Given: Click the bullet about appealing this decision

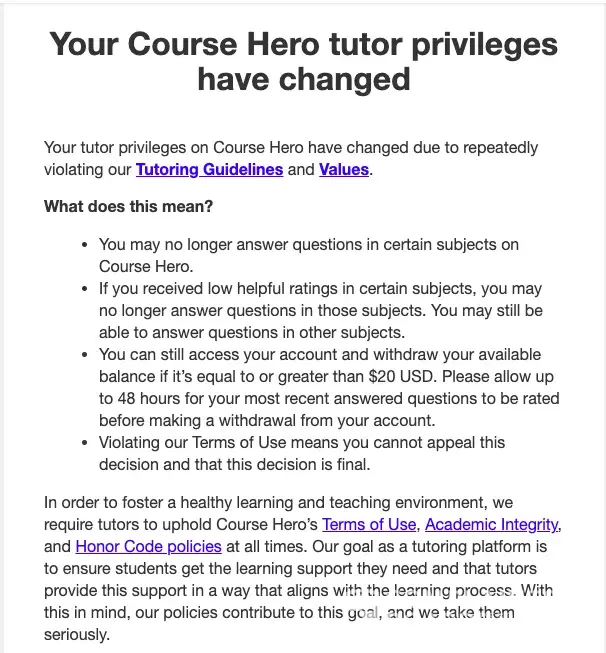Looking at the screenshot, I should tap(302, 453).
